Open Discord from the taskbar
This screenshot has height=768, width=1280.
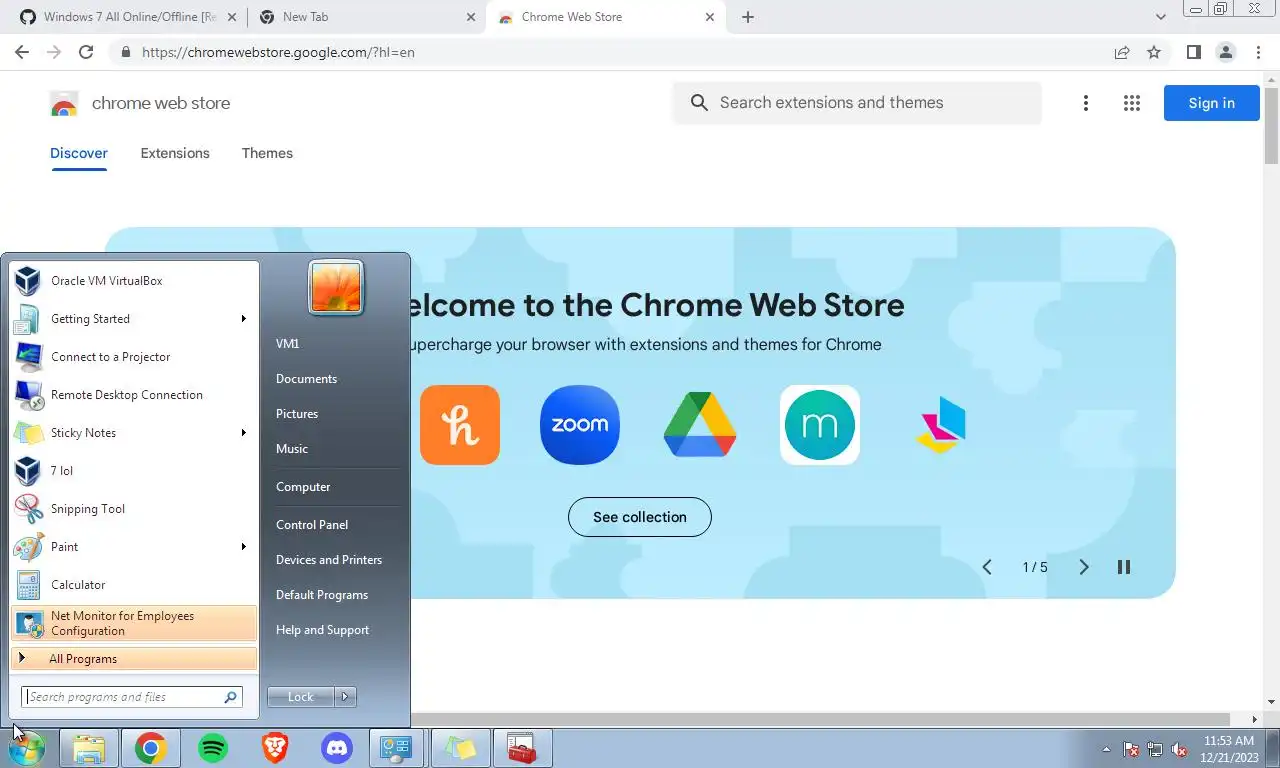337,748
